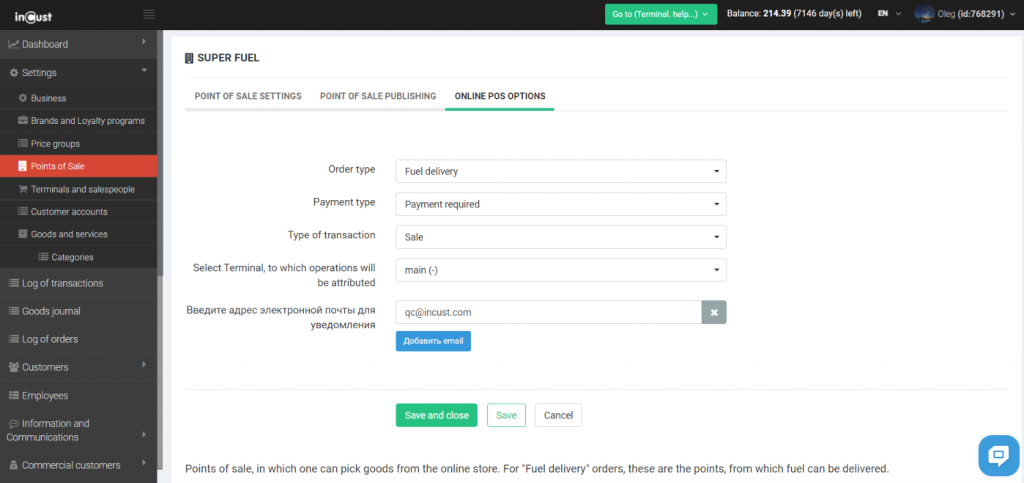Open Dashboard from the sidebar
Viewport: 1024px width, 483px height.
click(45, 44)
